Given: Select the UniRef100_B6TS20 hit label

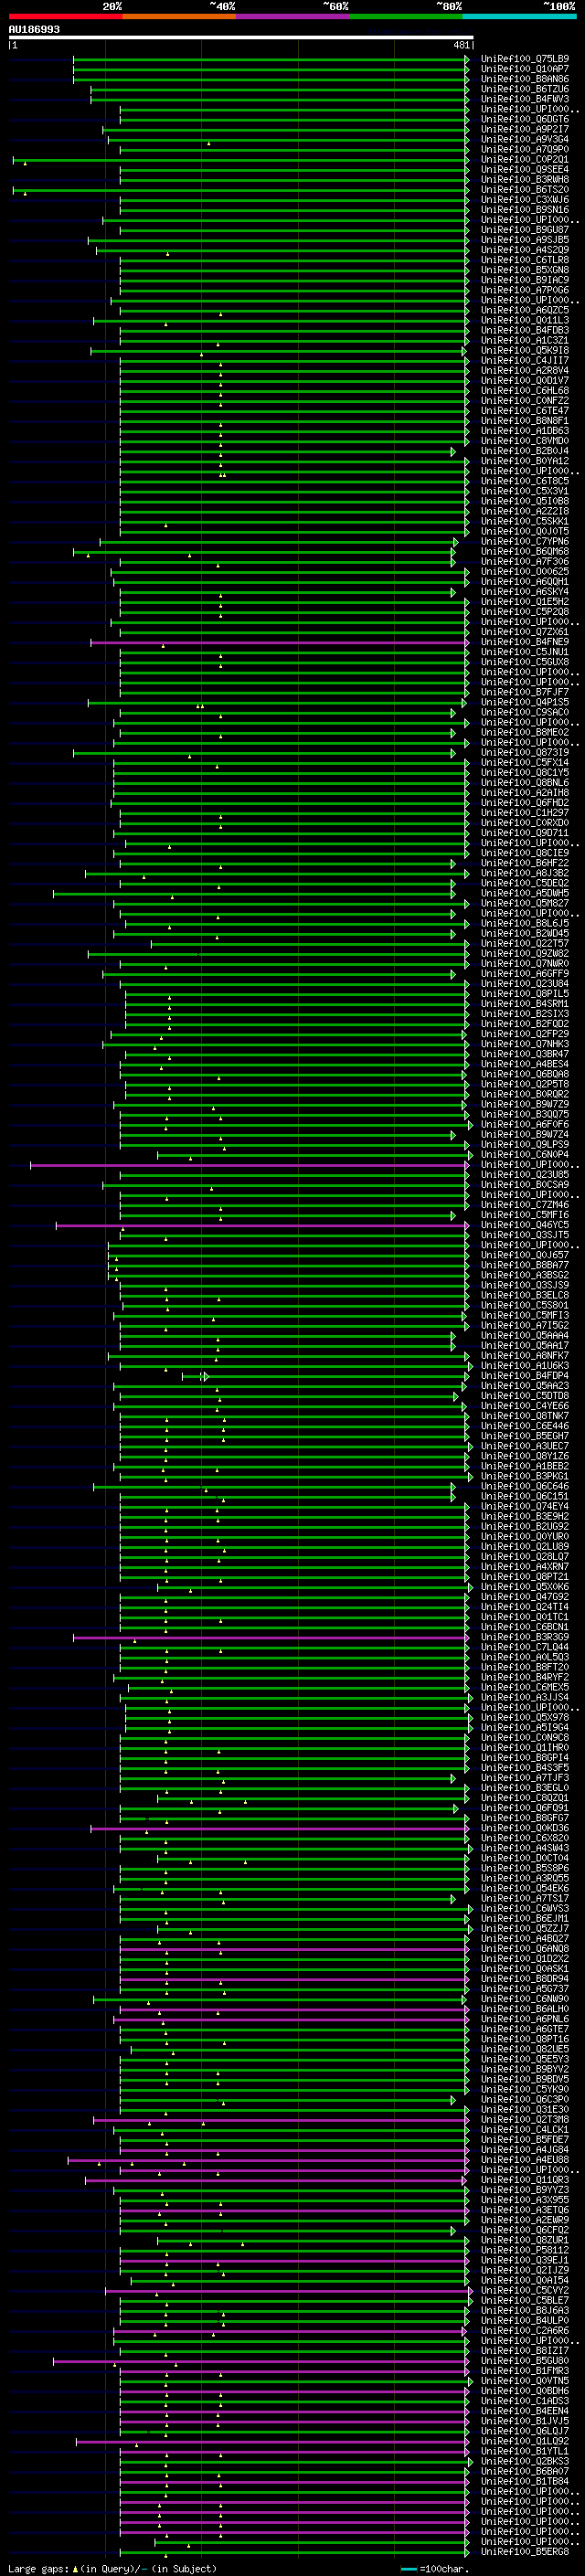Looking at the screenshot, I should pos(525,189).
